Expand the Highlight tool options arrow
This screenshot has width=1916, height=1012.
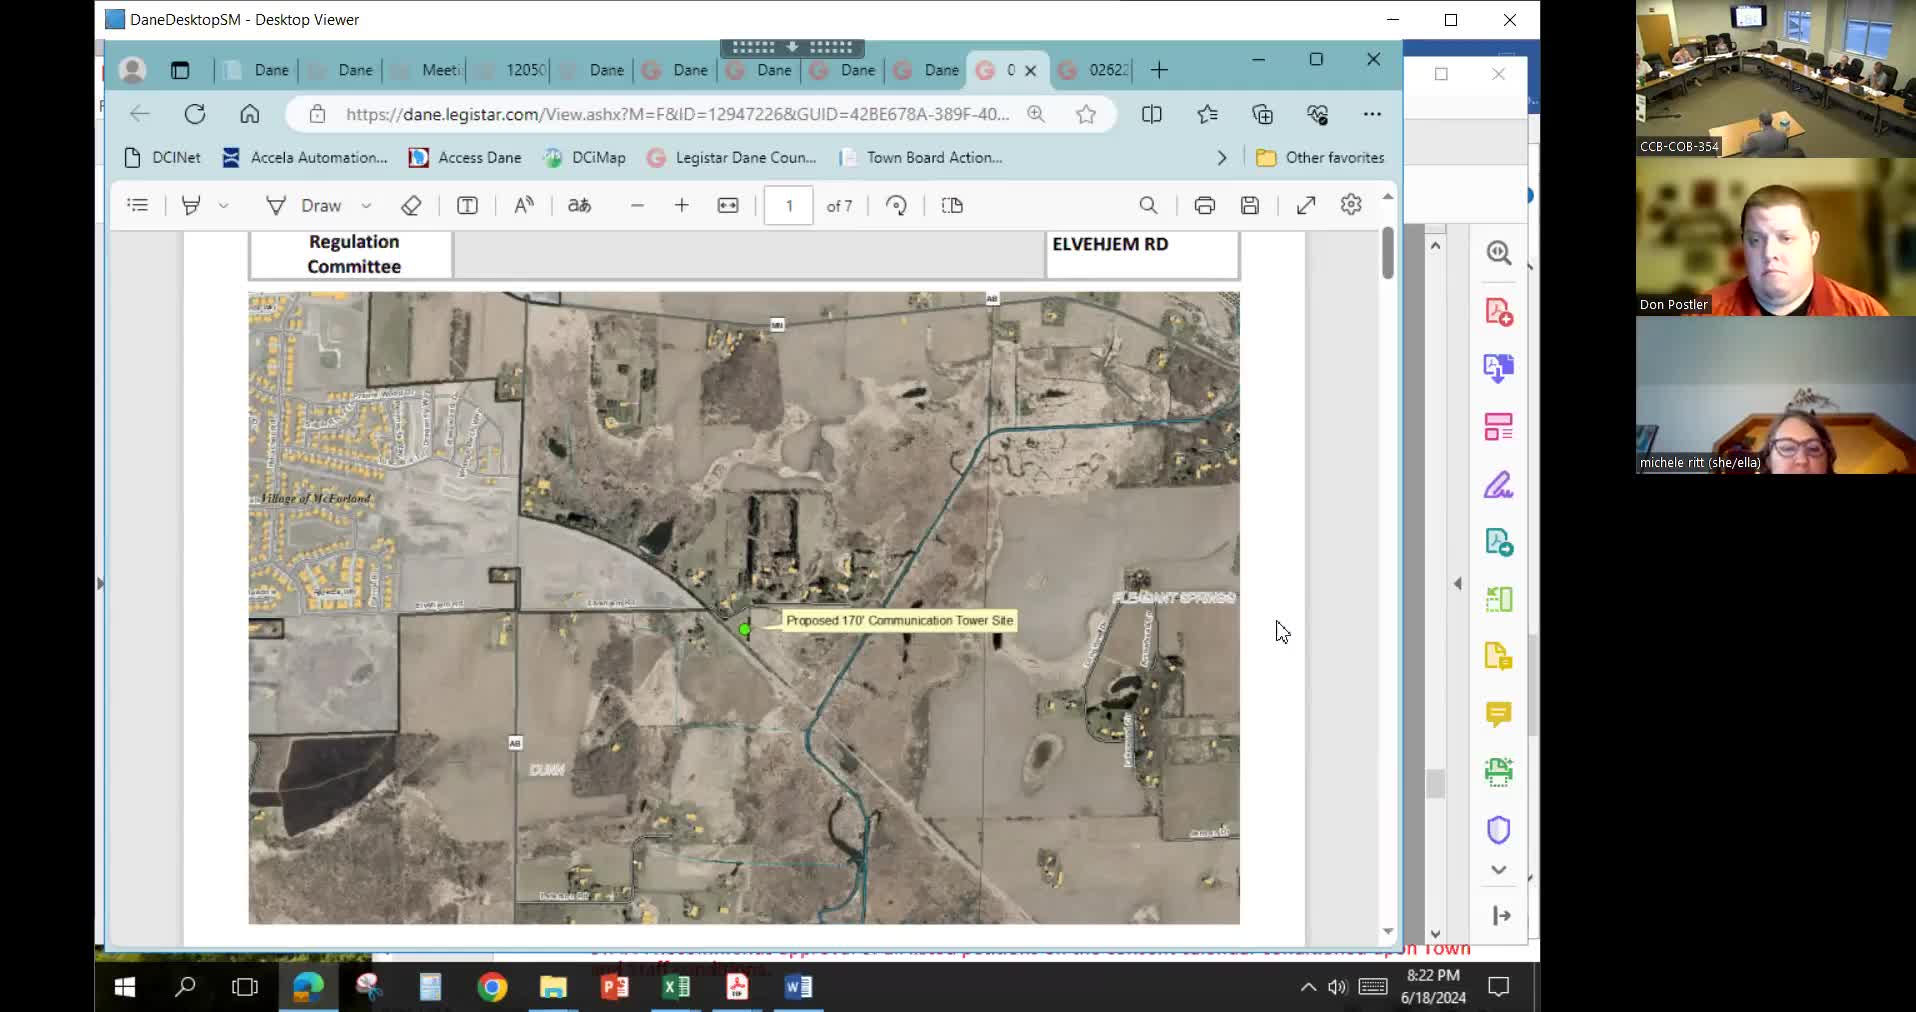point(223,205)
